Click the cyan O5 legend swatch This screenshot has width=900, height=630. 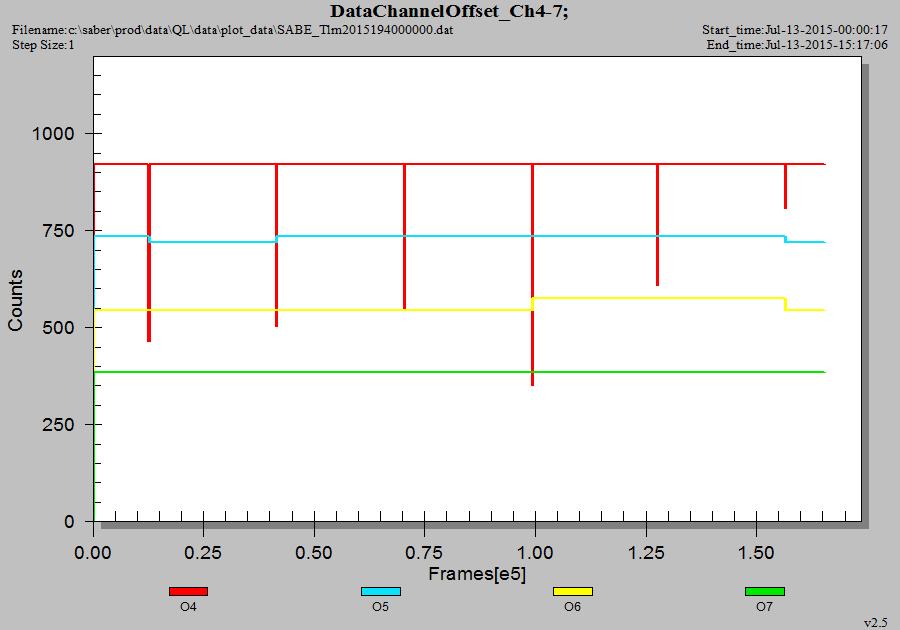tap(381, 592)
